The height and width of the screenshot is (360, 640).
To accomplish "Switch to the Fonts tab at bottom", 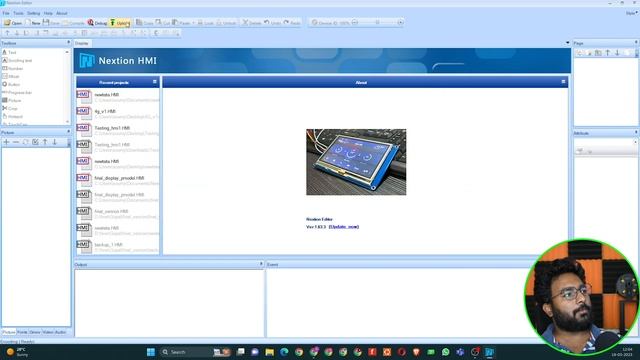I will point(22,332).
